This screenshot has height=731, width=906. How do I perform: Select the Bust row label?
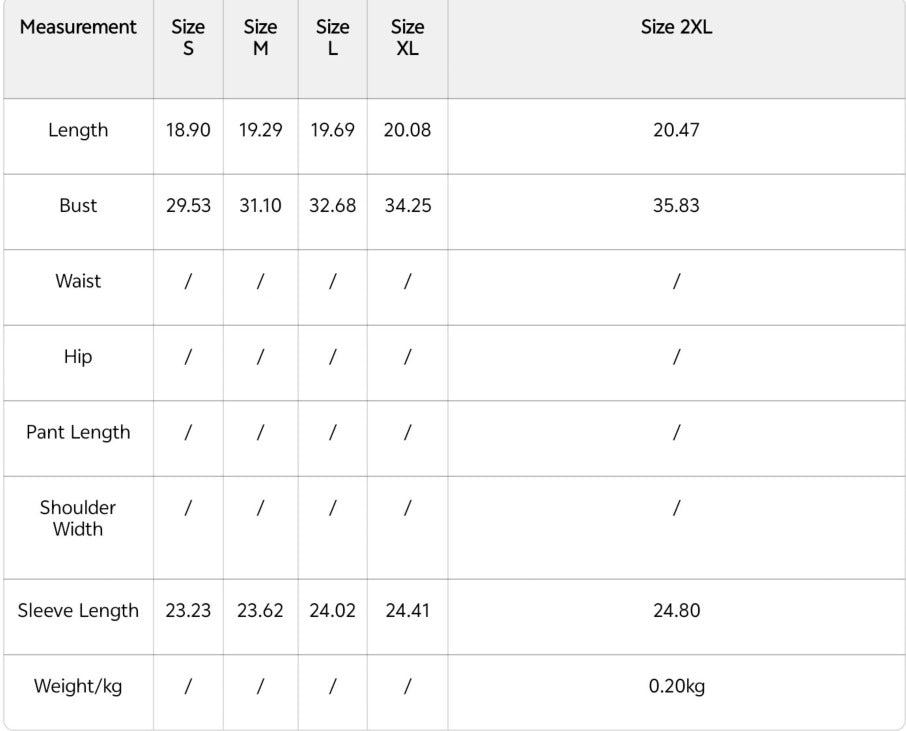click(78, 206)
